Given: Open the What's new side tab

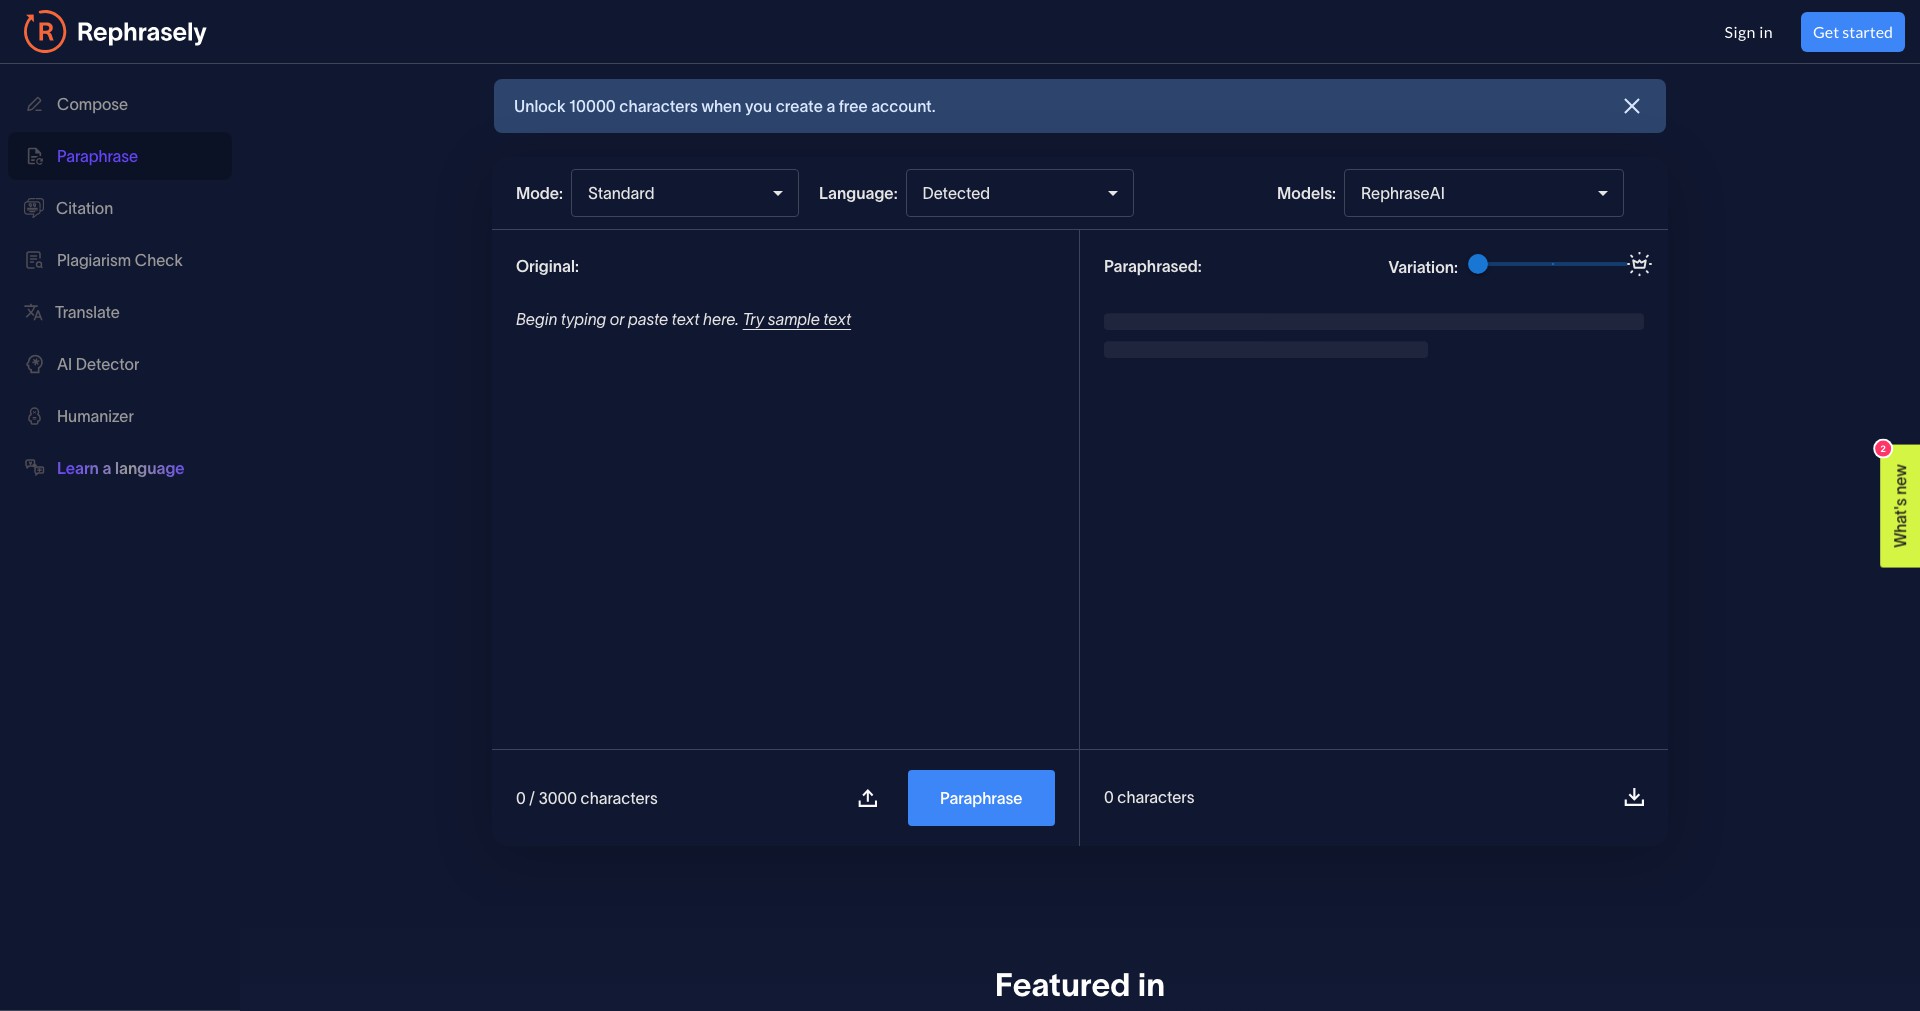Looking at the screenshot, I should tap(1900, 506).
